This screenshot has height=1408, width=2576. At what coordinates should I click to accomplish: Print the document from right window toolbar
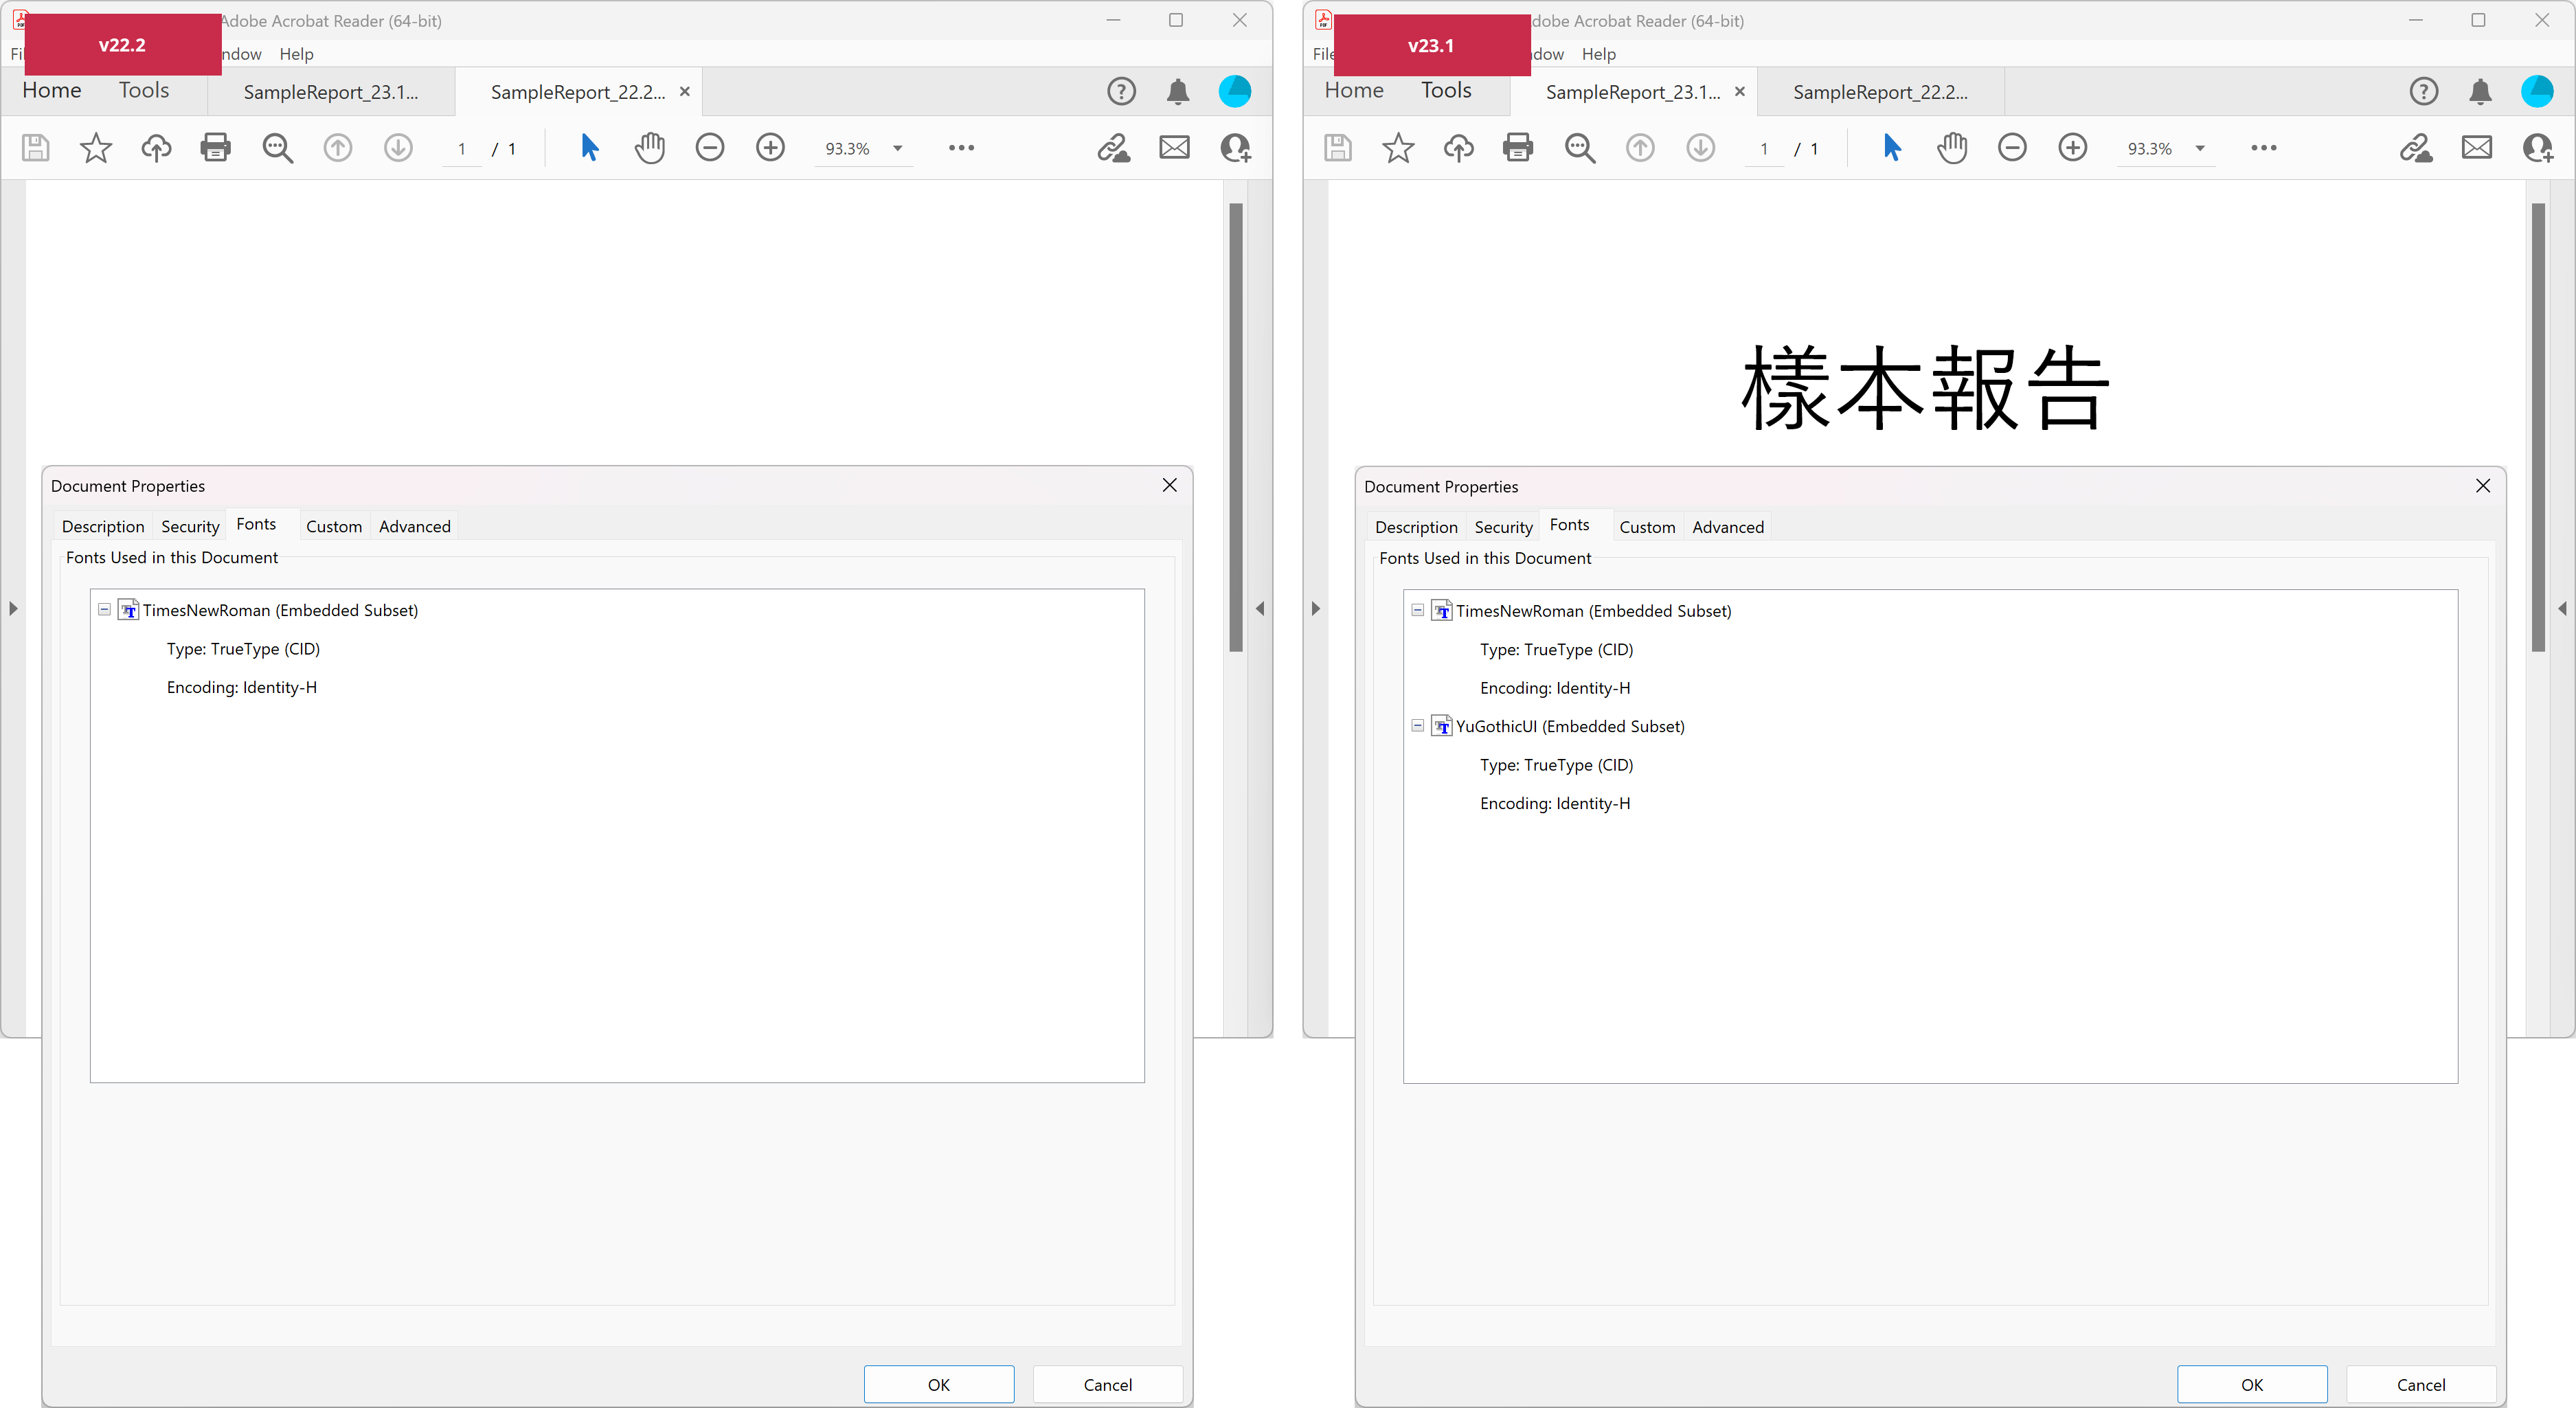click(1518, 148)
